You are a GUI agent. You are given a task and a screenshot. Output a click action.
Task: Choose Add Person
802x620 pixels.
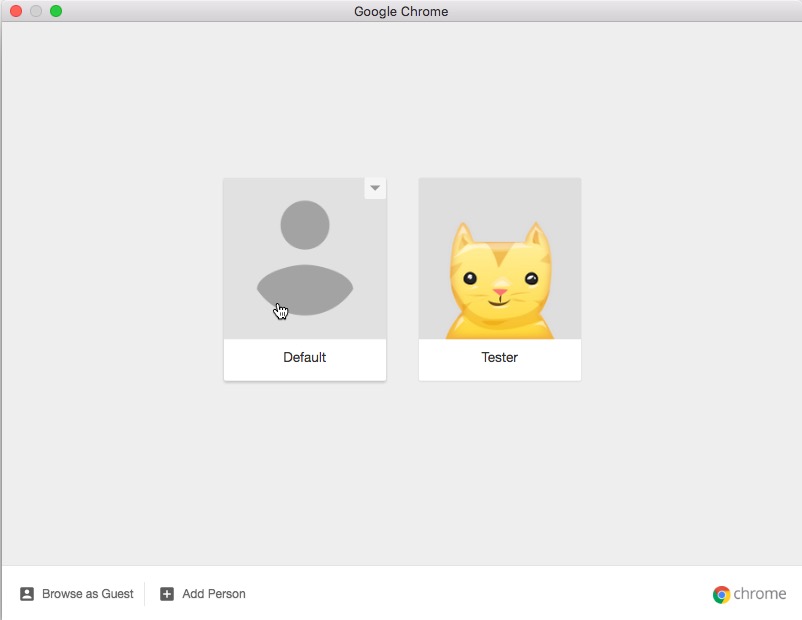pyautogui.click(x=214, y=594)
